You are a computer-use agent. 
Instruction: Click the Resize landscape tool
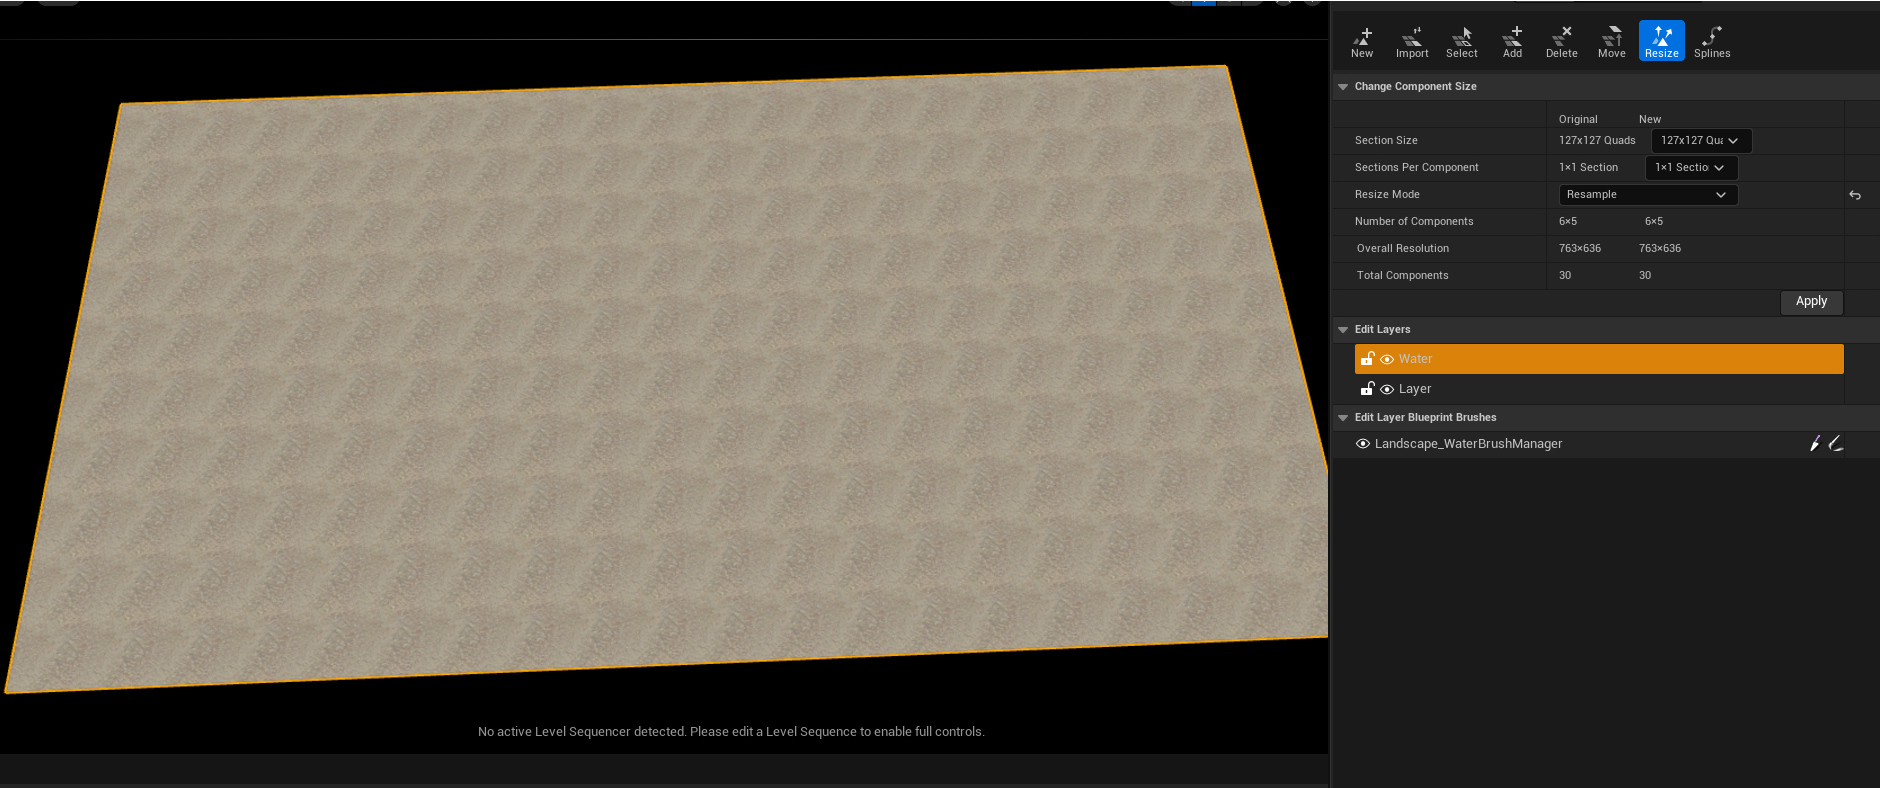coord(1662,41)
